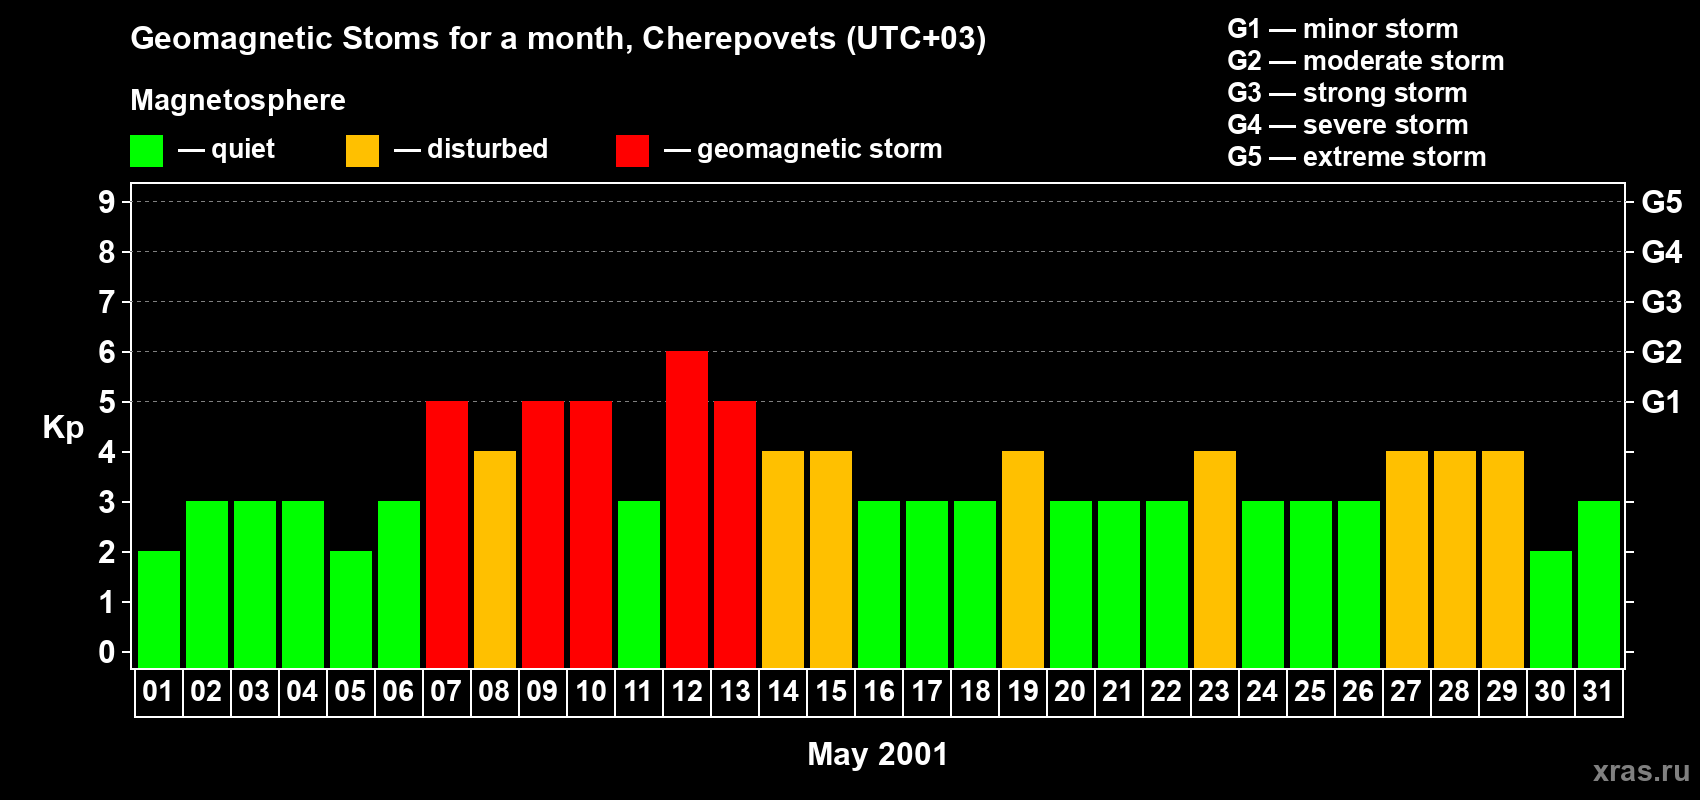Click the Kp axis value 5
1700x800 pixels.
107,402
